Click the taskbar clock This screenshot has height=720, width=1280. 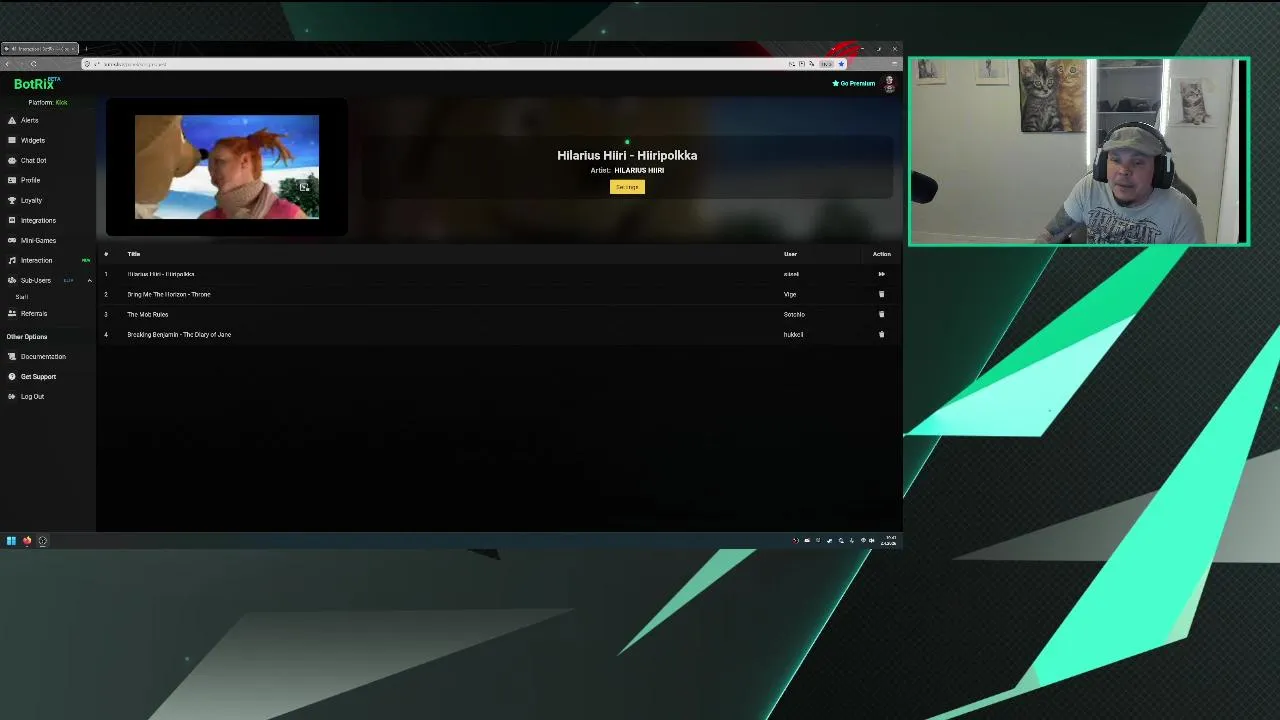click(888, 541)
